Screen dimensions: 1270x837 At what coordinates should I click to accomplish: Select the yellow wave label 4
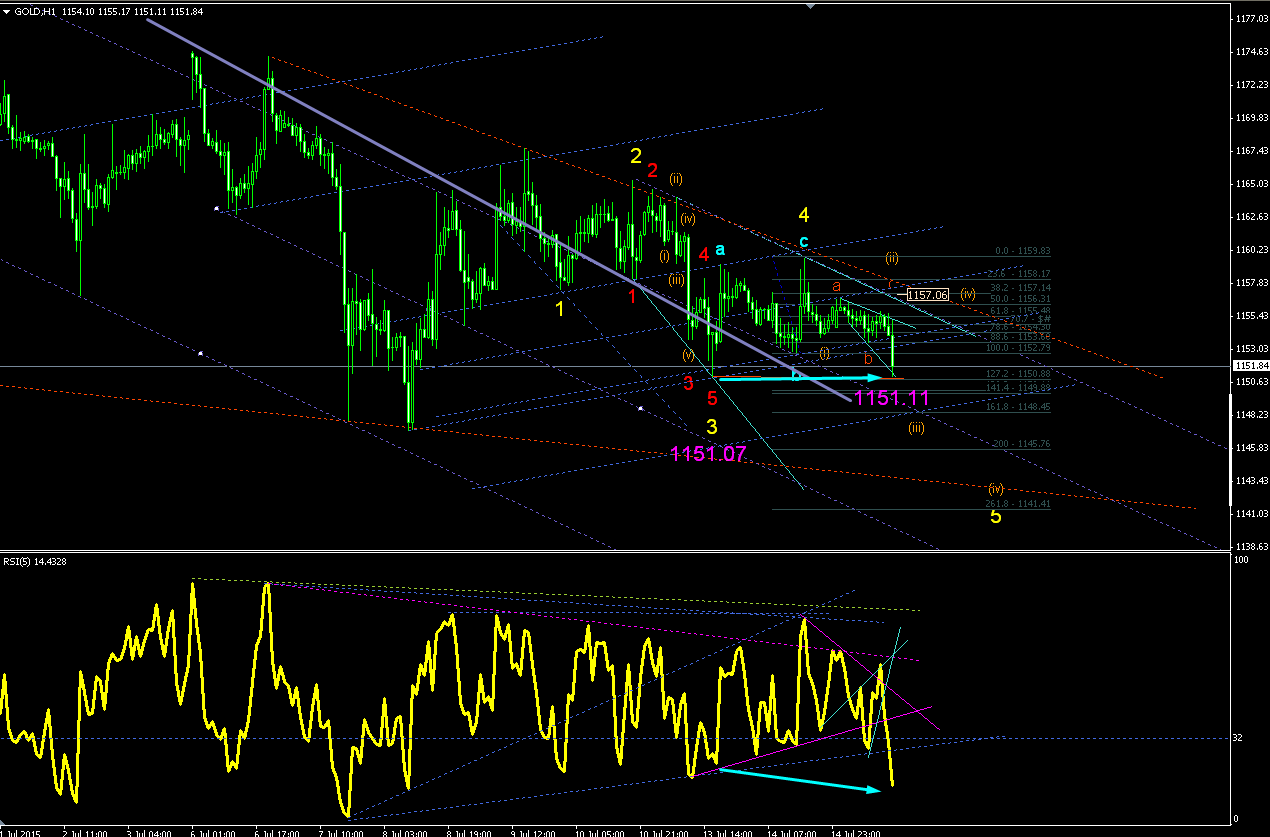tap(803, 215)
